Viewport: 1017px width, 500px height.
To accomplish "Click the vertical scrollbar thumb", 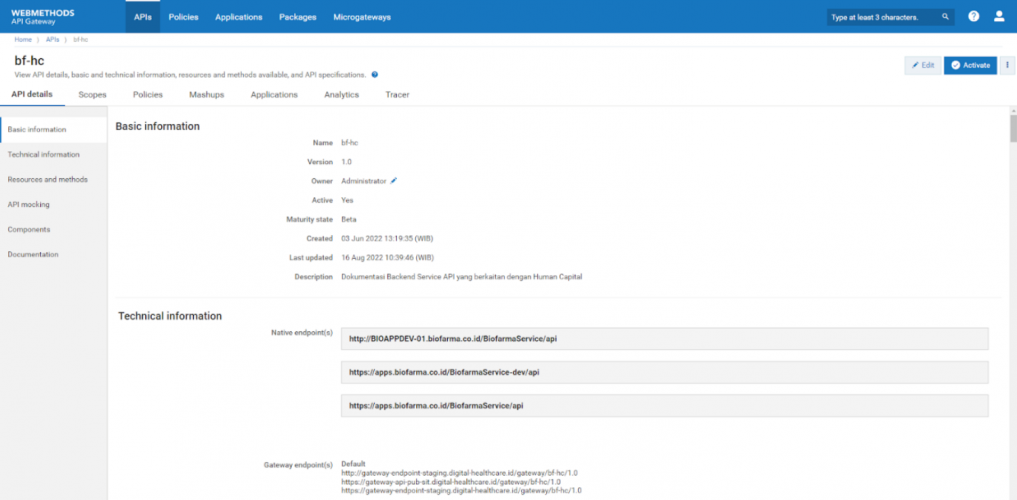I will (x=1013, y=128).
